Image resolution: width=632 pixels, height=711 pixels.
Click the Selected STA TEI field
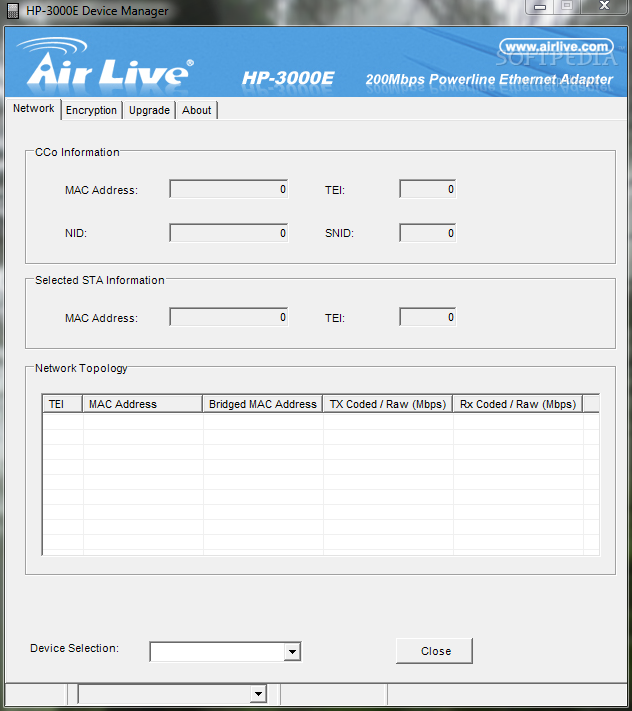click(427, 317)
